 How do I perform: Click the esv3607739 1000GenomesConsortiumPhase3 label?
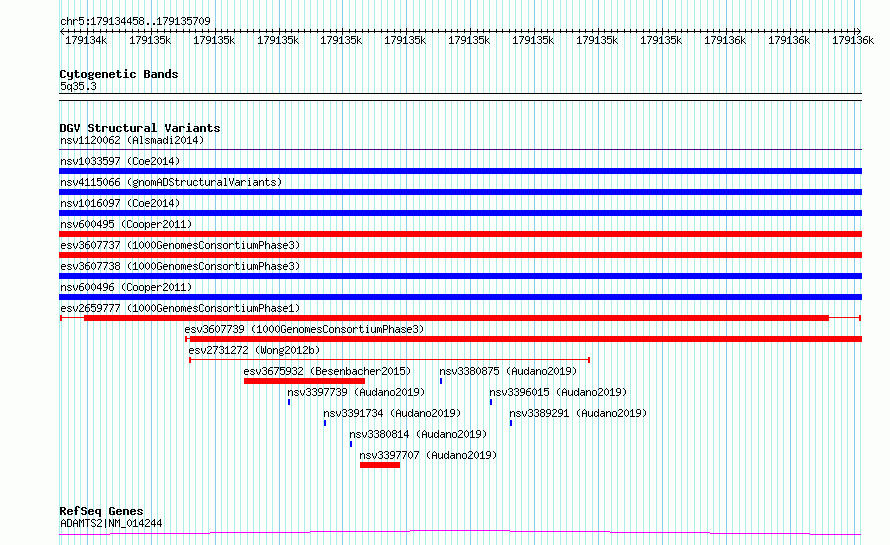point(304,329)
